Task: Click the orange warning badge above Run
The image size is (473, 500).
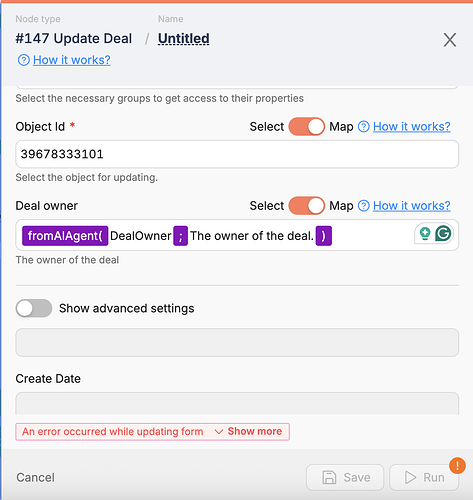Action: pos(457,465)
